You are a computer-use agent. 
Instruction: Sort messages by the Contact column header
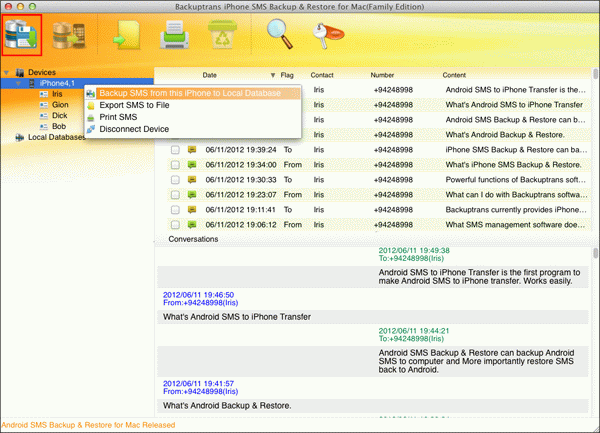coord(322,75)
